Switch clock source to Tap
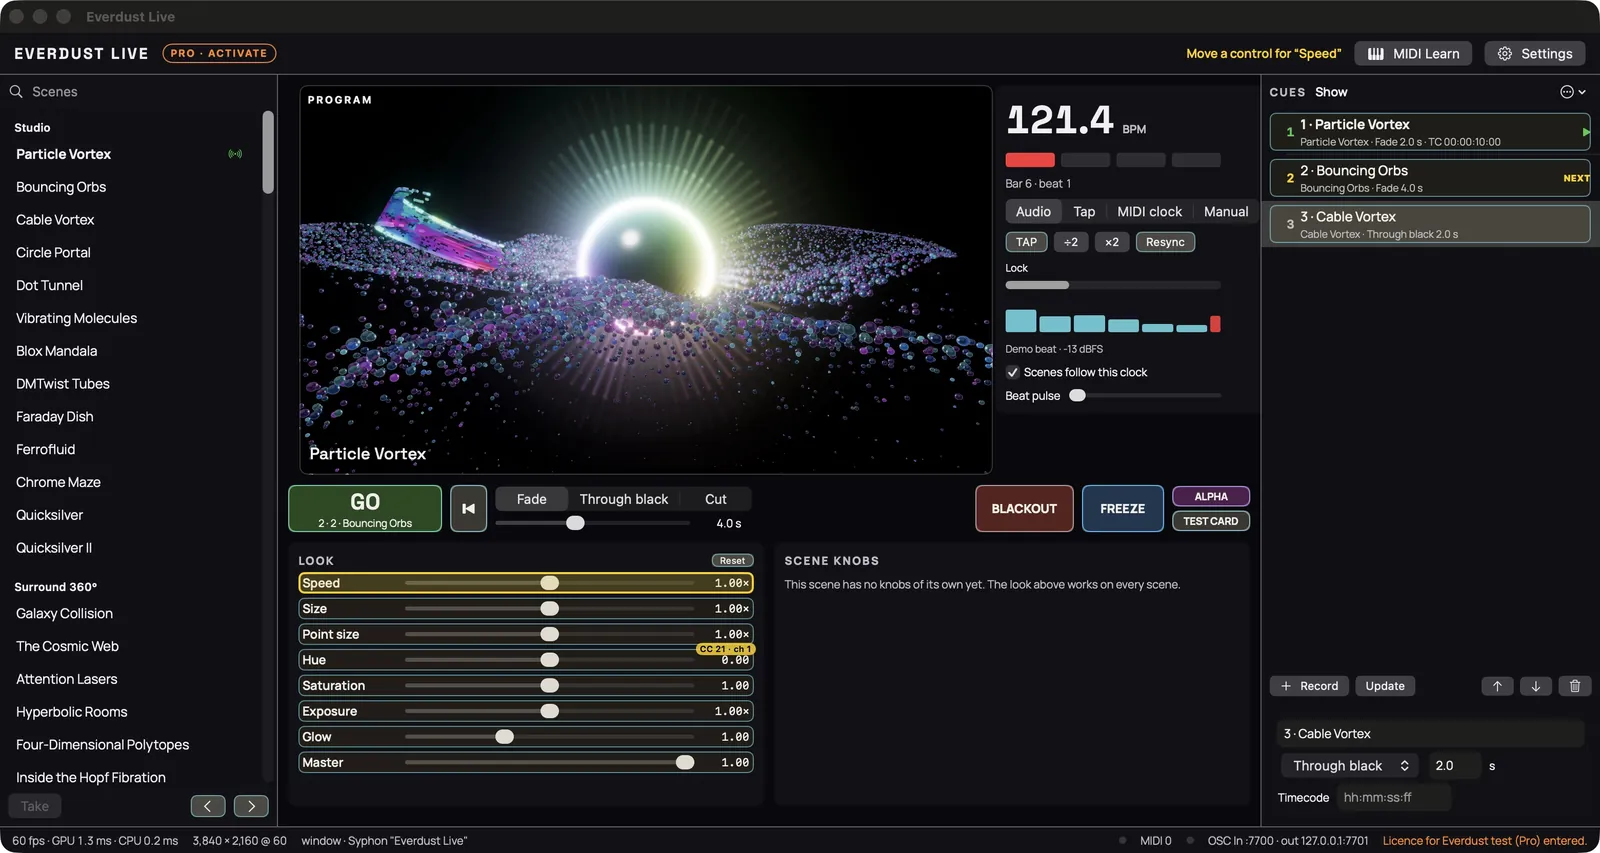 (1084, 212)
